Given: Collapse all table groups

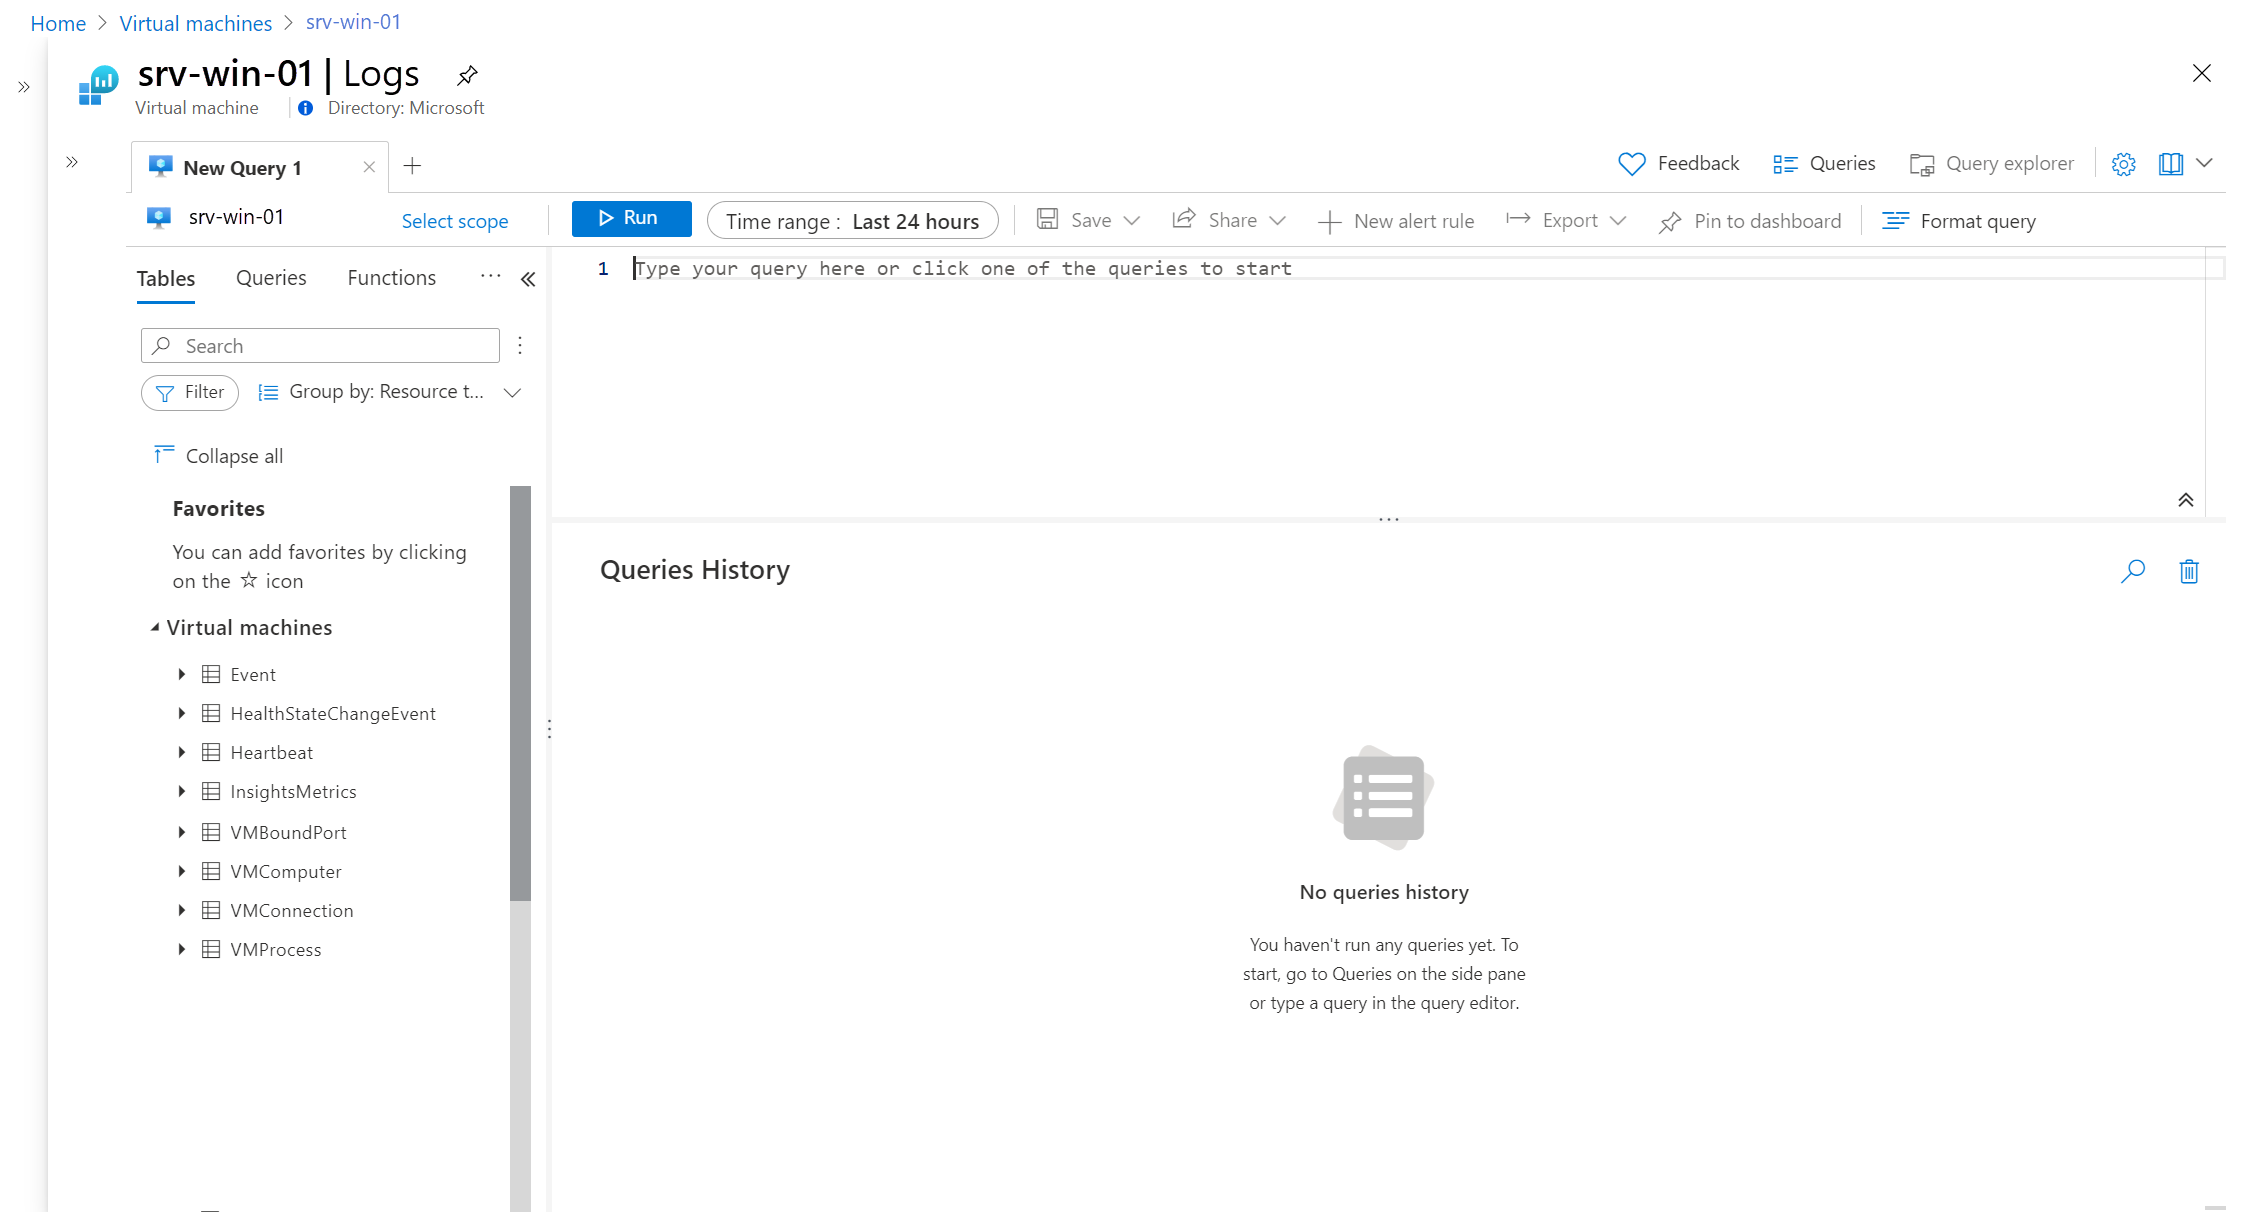Looking at the screenshot, I should point(218,455).
